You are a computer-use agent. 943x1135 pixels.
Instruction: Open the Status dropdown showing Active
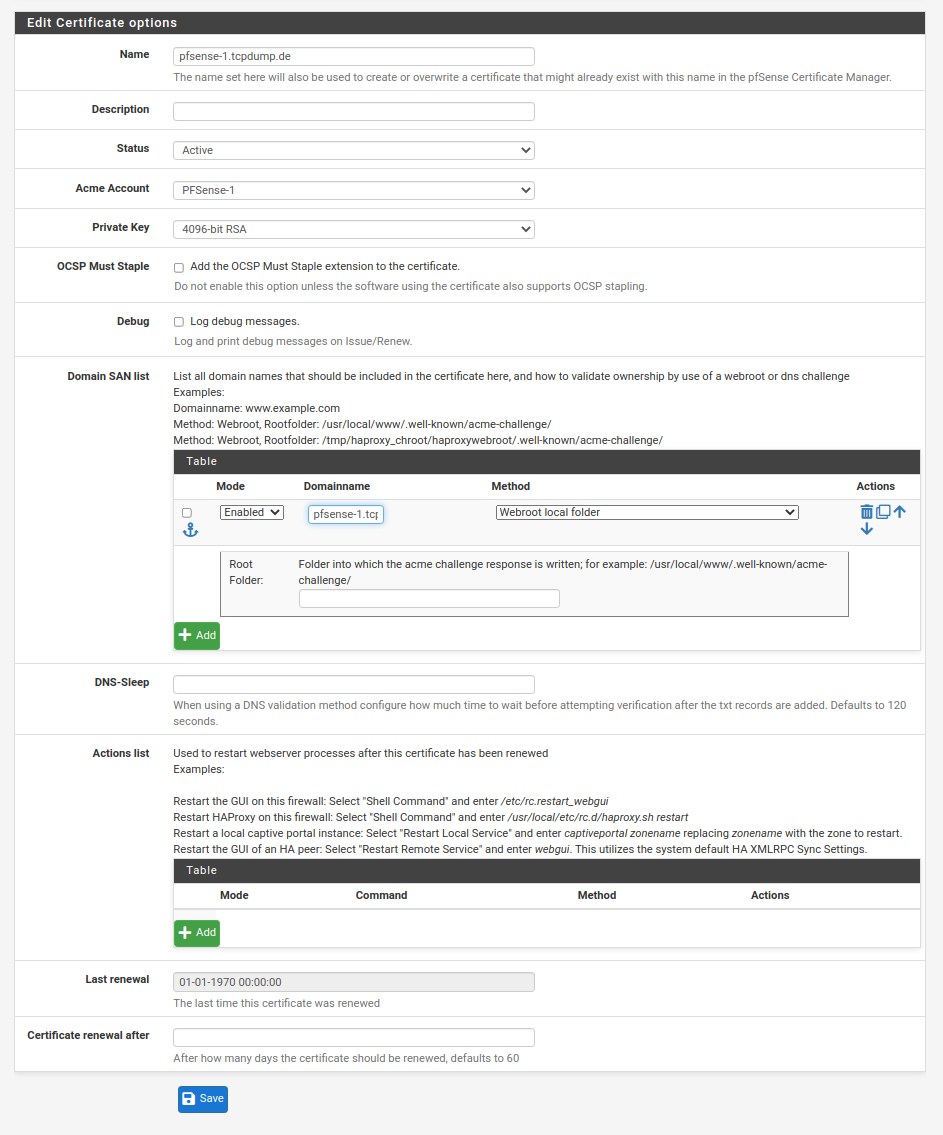point(353,150)
